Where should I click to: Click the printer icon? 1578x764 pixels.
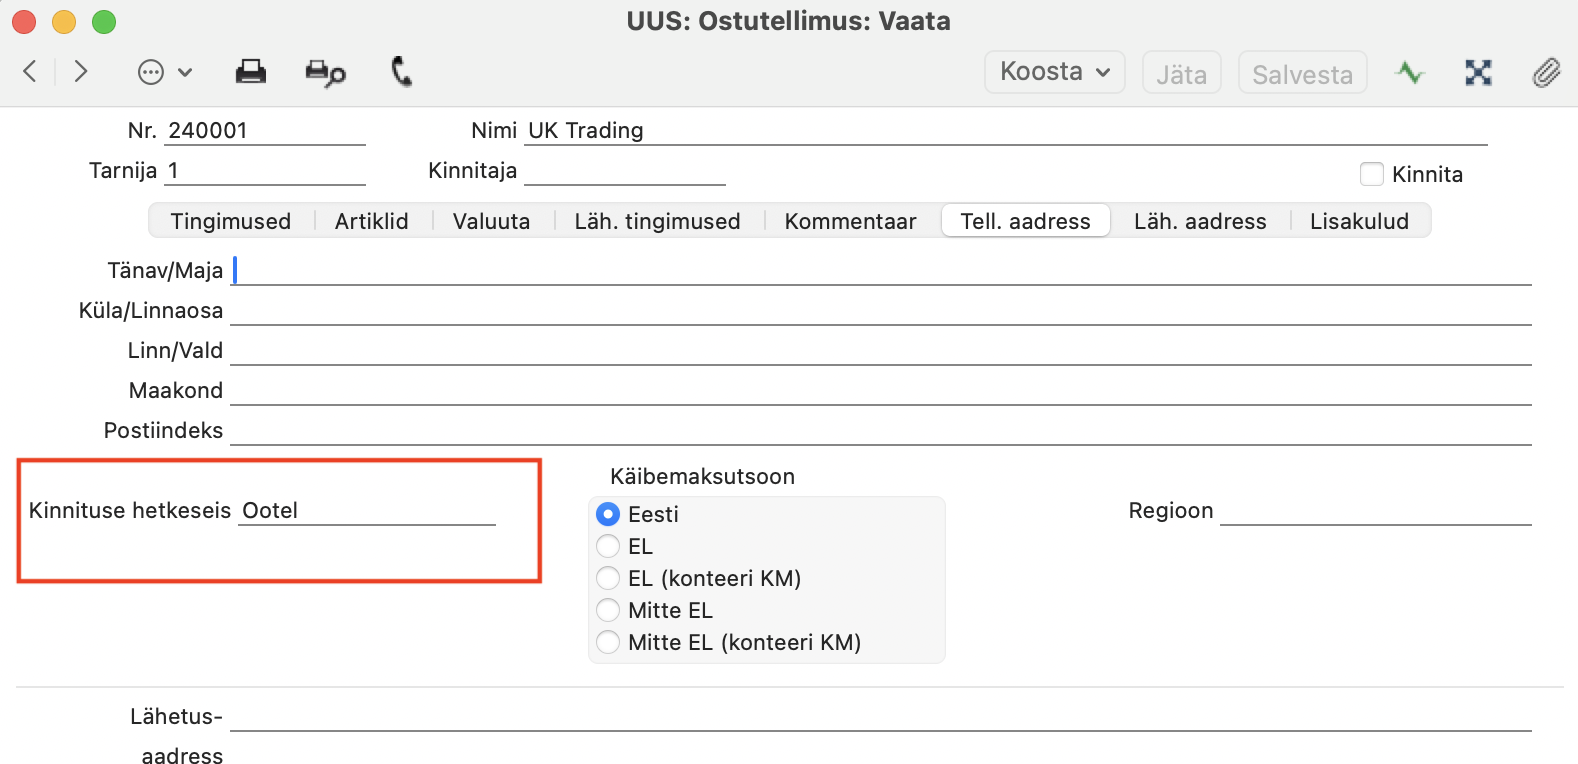250,72
